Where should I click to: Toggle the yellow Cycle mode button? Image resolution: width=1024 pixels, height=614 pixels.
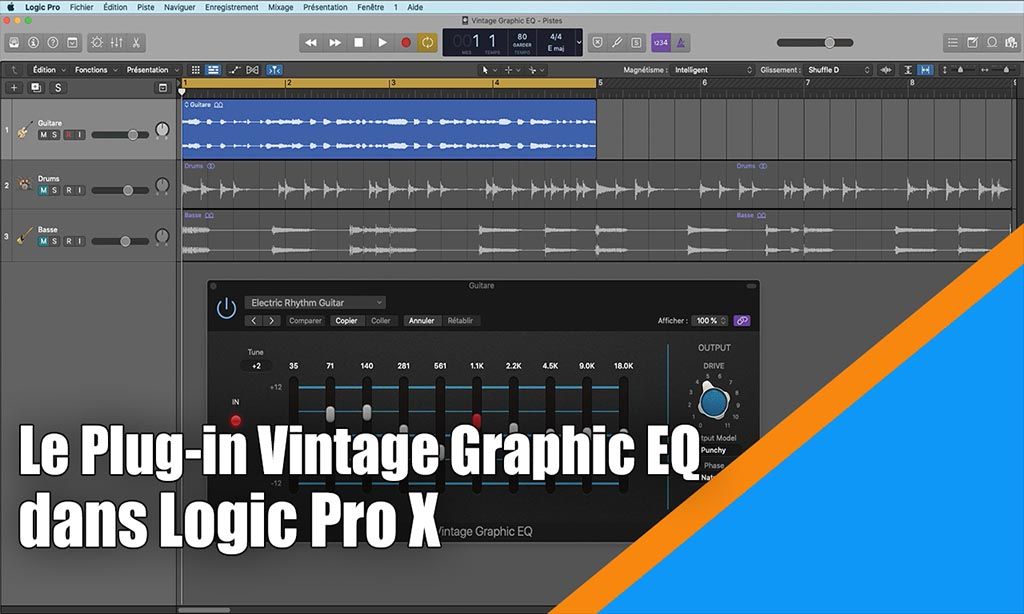tap(428, 42)
